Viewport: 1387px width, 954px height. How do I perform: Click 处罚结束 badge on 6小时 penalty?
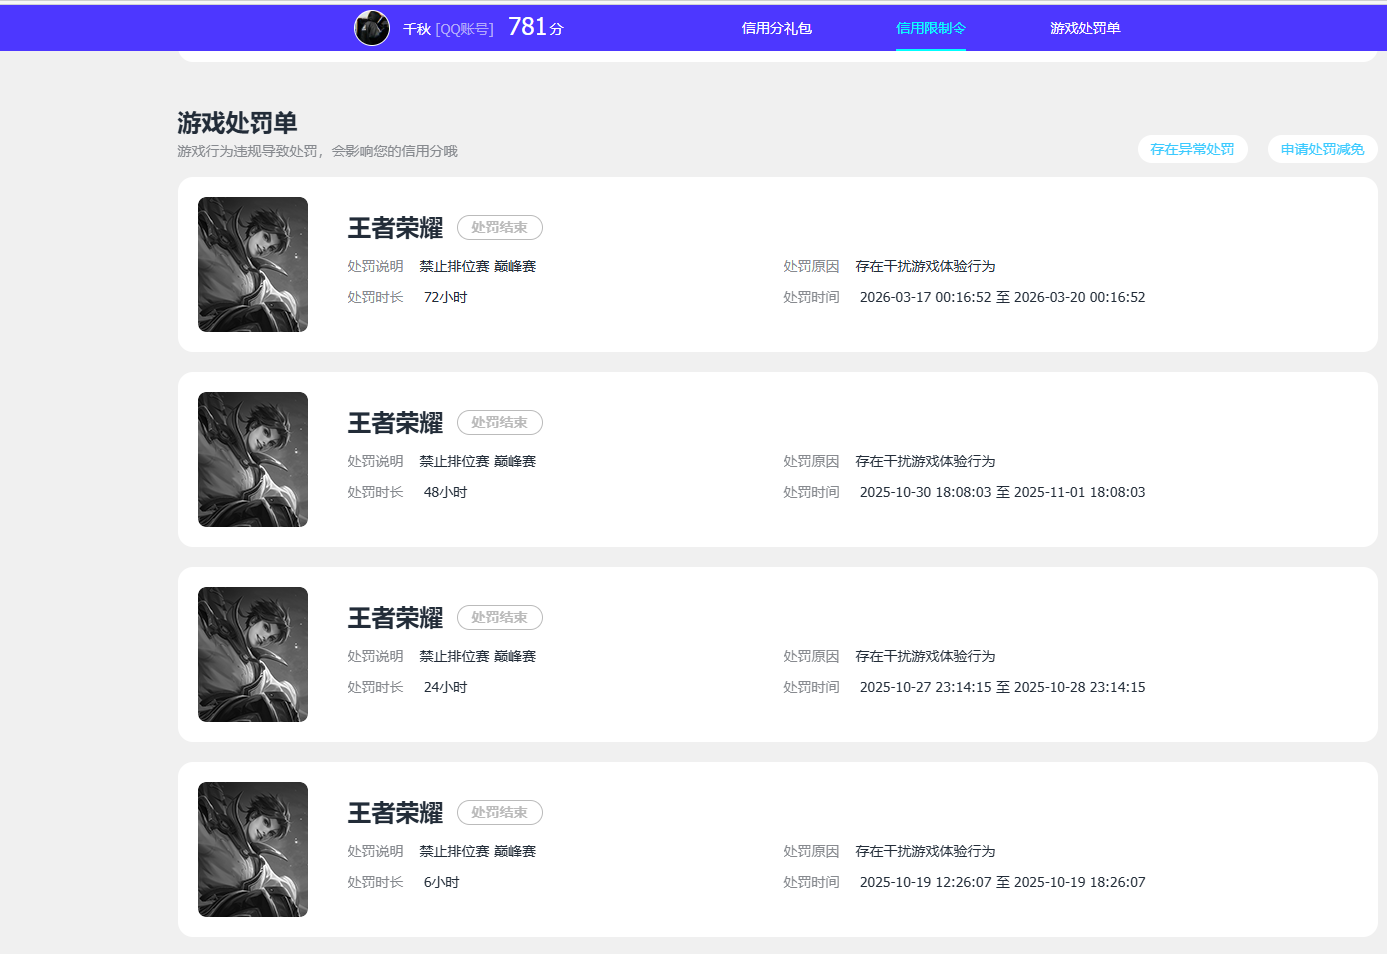pyautogui.click(x=499, y=813)
